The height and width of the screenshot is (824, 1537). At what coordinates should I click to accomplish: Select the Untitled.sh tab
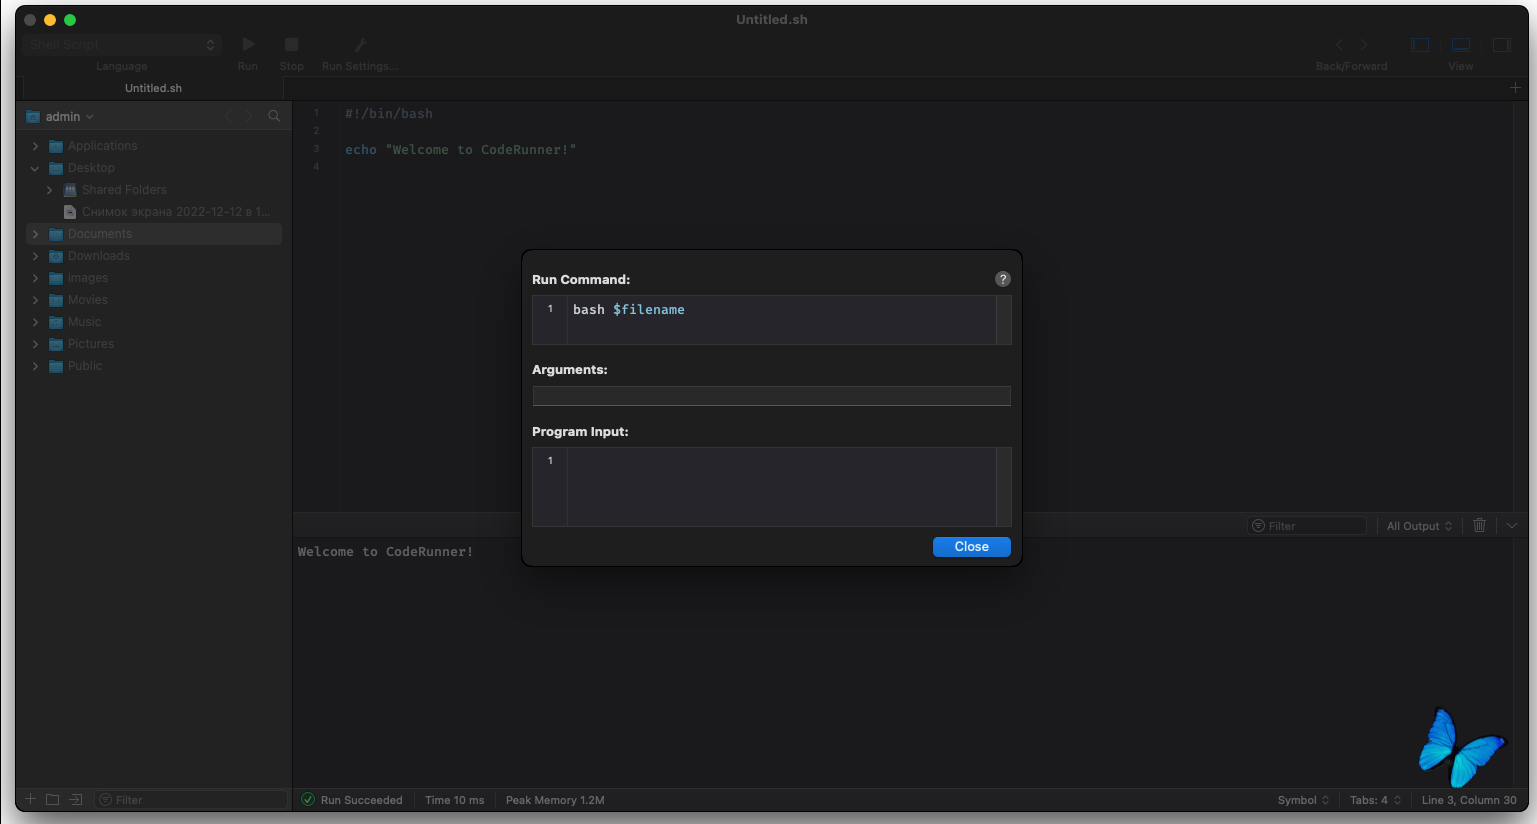point(153,88)
